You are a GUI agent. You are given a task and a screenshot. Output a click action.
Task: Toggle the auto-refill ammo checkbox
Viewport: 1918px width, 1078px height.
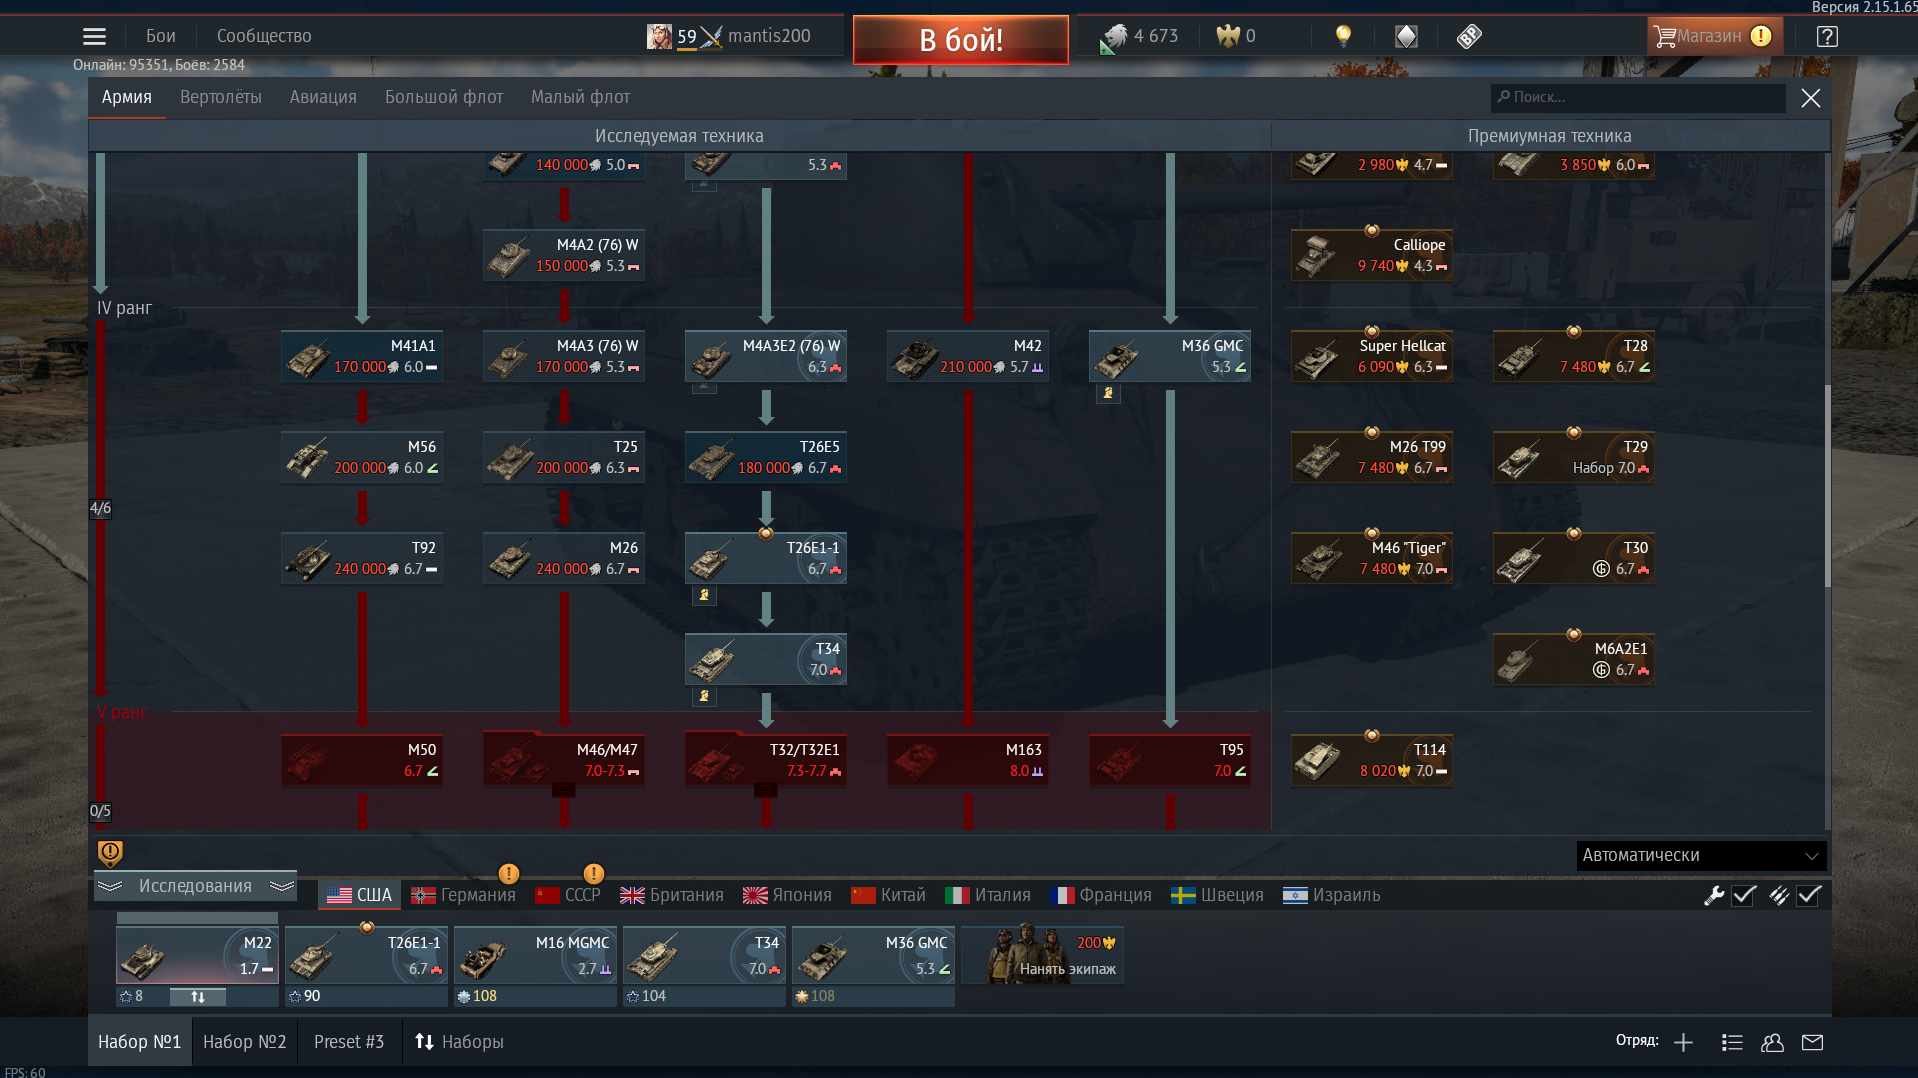point(1809,896)
